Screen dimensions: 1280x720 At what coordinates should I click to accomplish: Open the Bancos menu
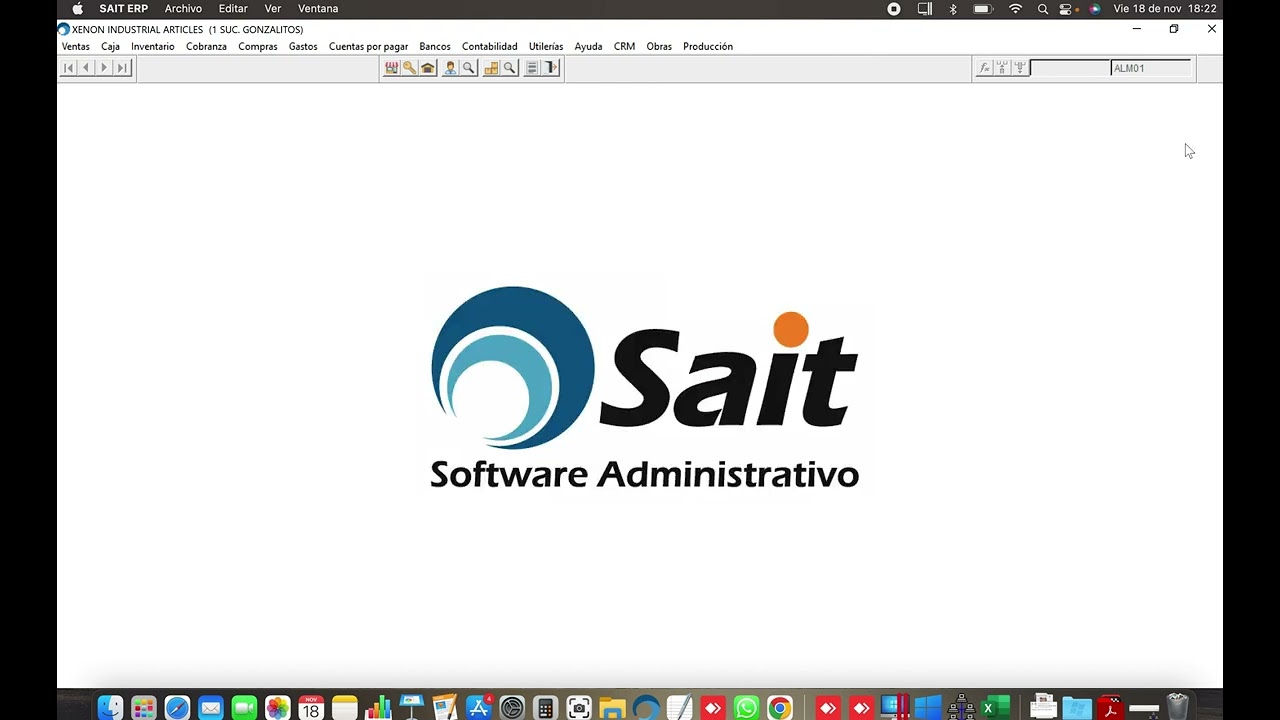pyautogui.click(x=435, y=46)
